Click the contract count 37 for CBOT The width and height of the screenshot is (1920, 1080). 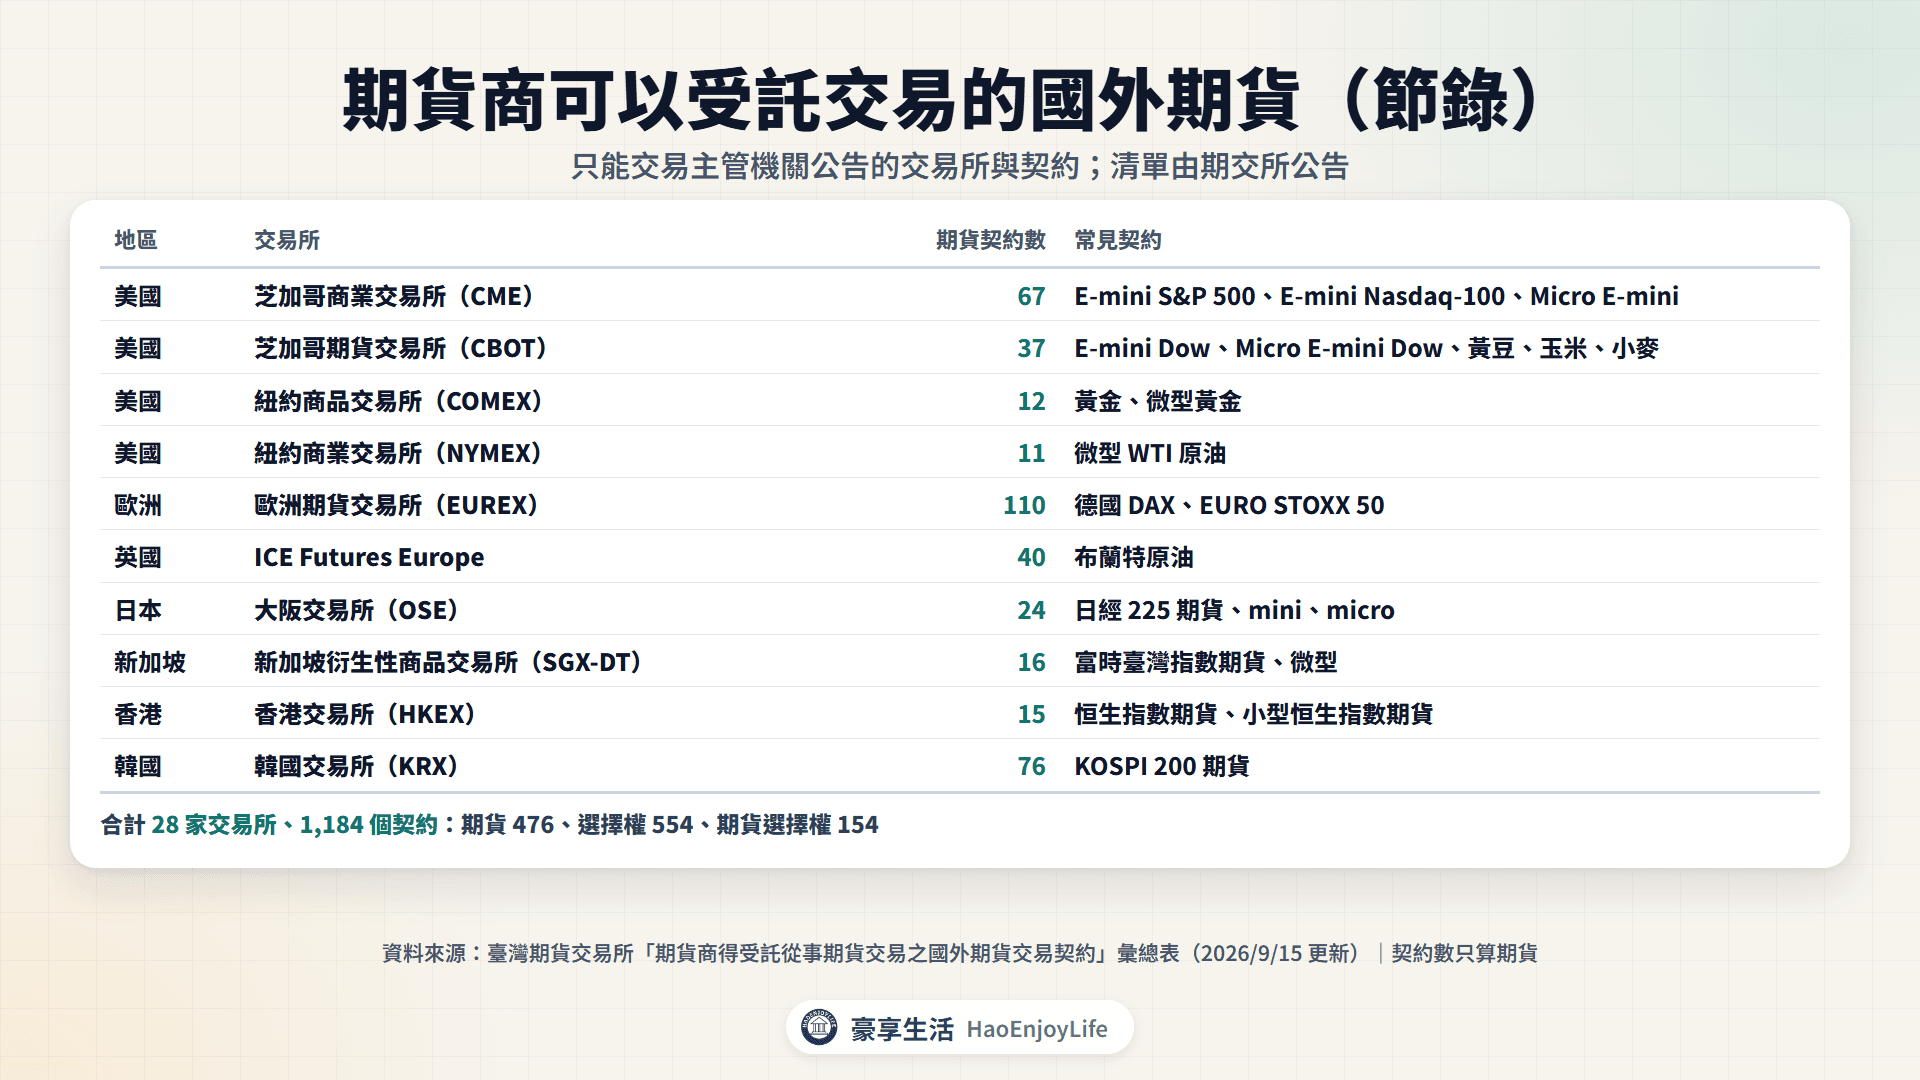[x=1031, y=348]
